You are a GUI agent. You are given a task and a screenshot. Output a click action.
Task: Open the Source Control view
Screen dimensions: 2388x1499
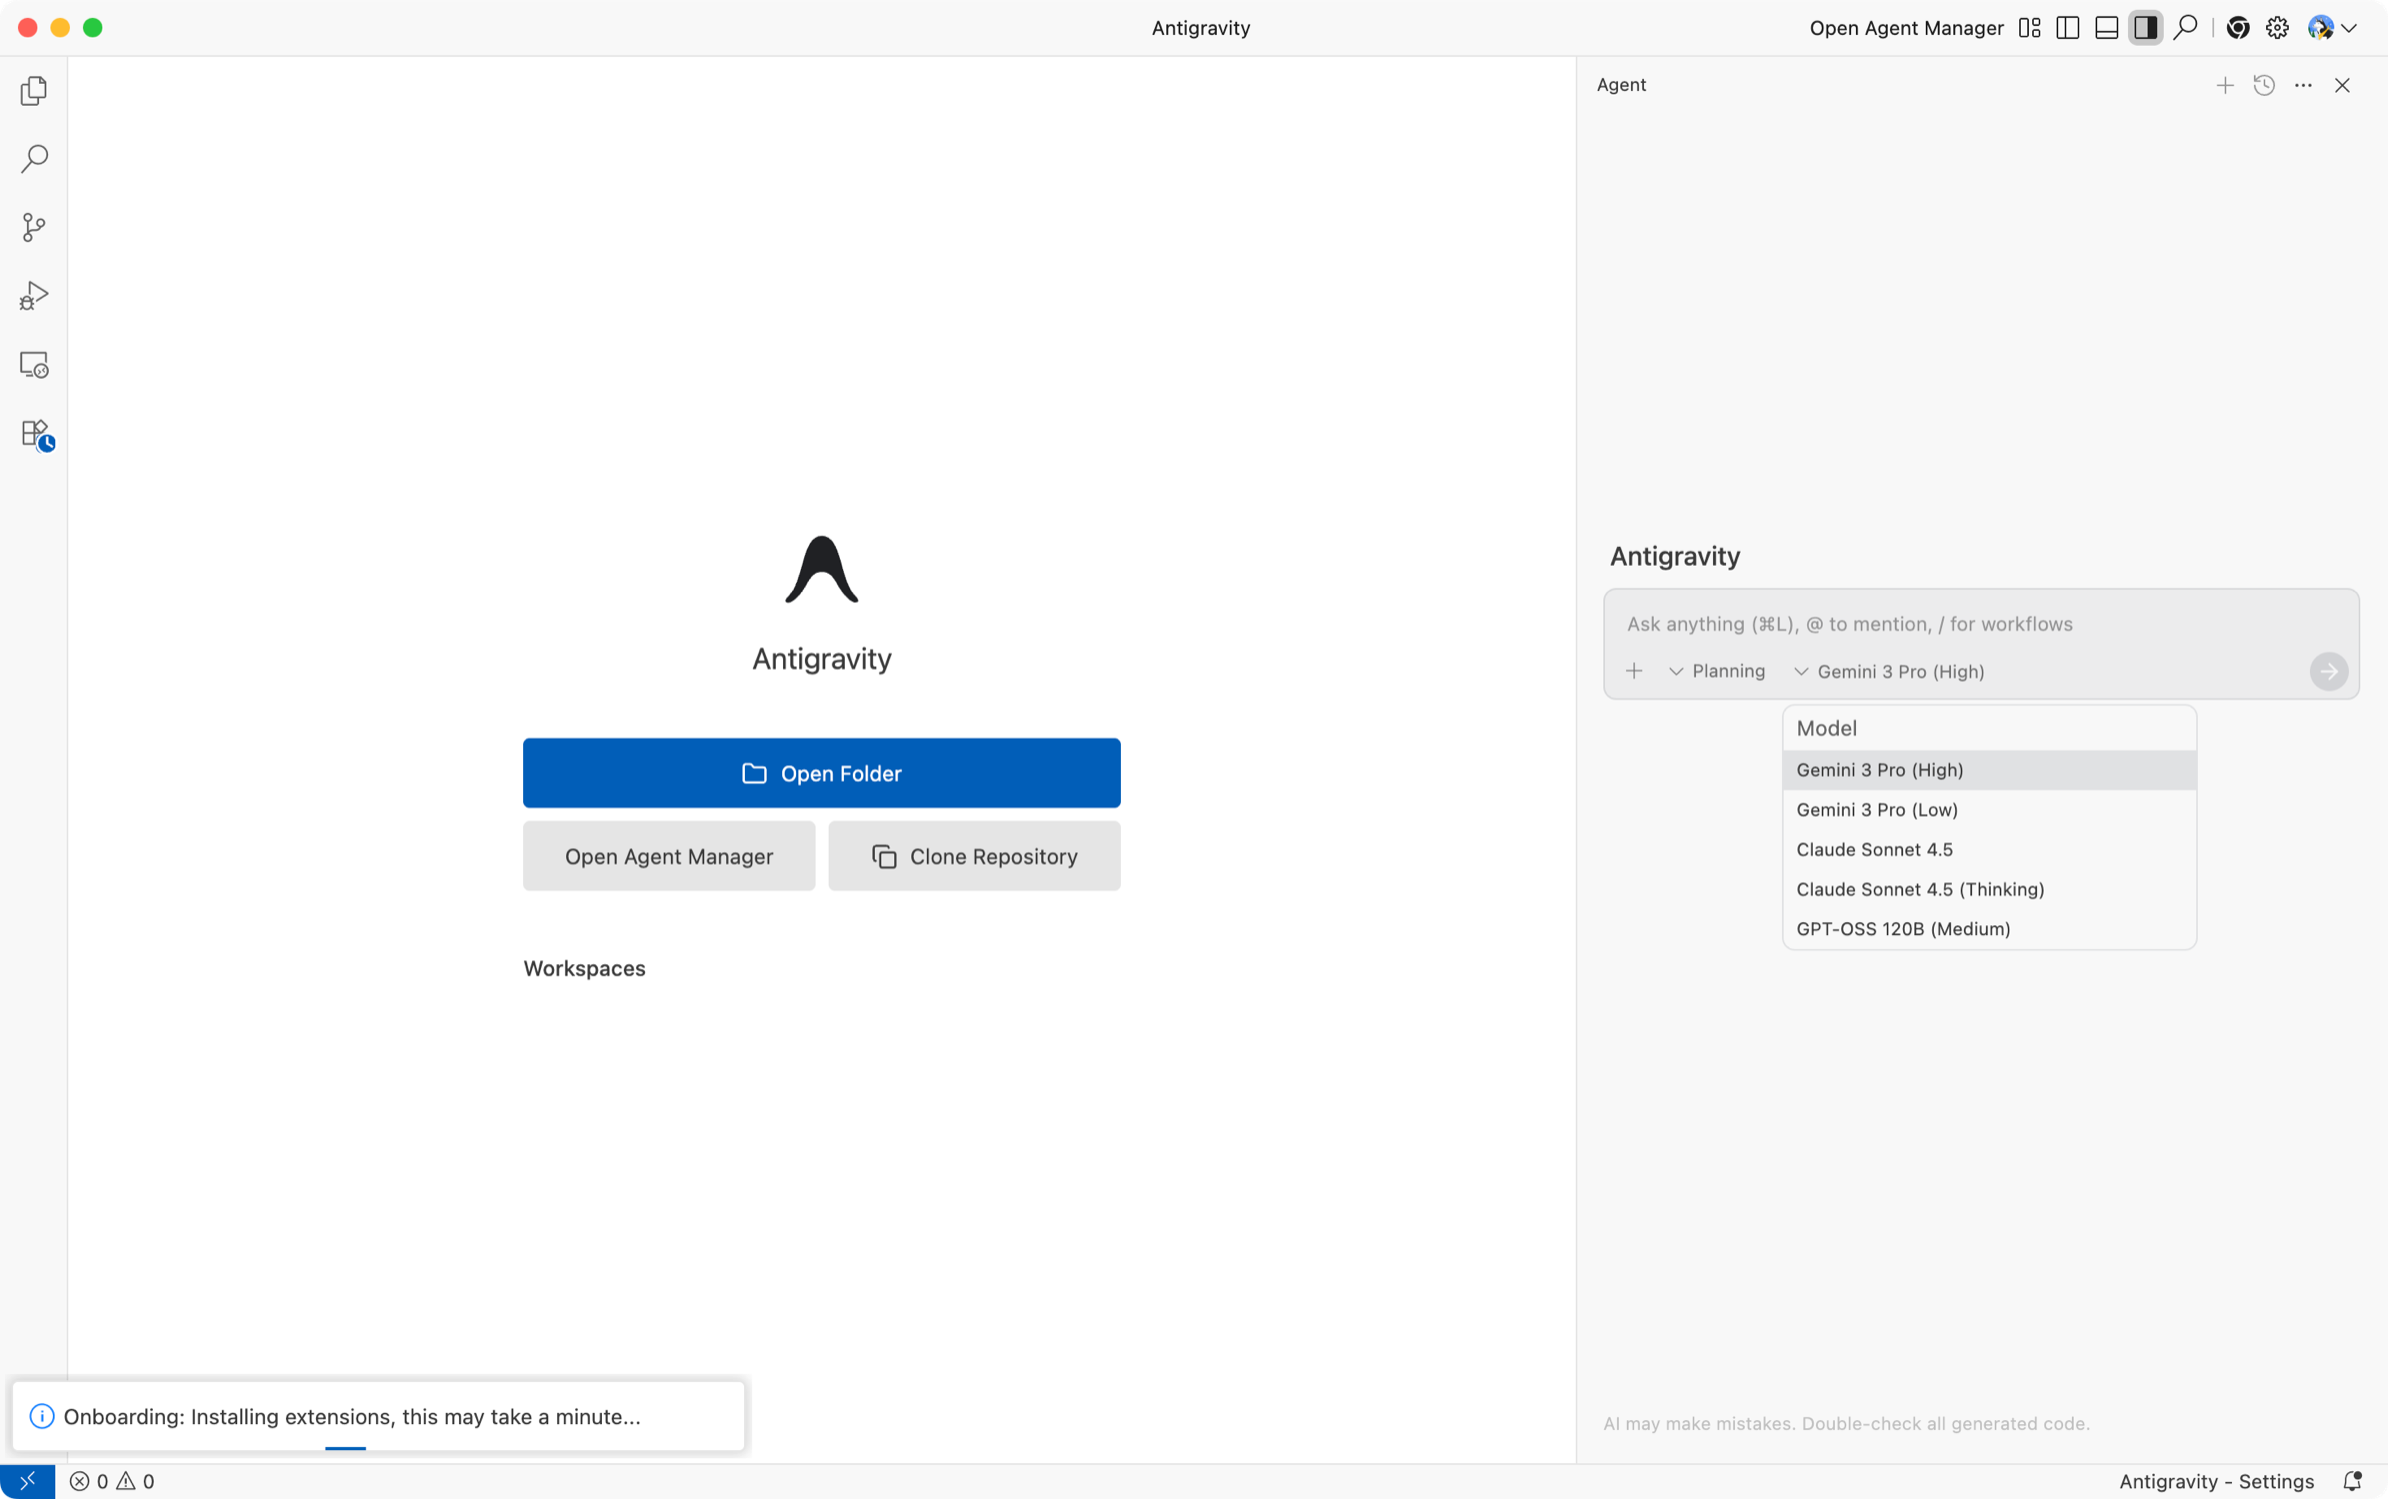coord(34,227)
